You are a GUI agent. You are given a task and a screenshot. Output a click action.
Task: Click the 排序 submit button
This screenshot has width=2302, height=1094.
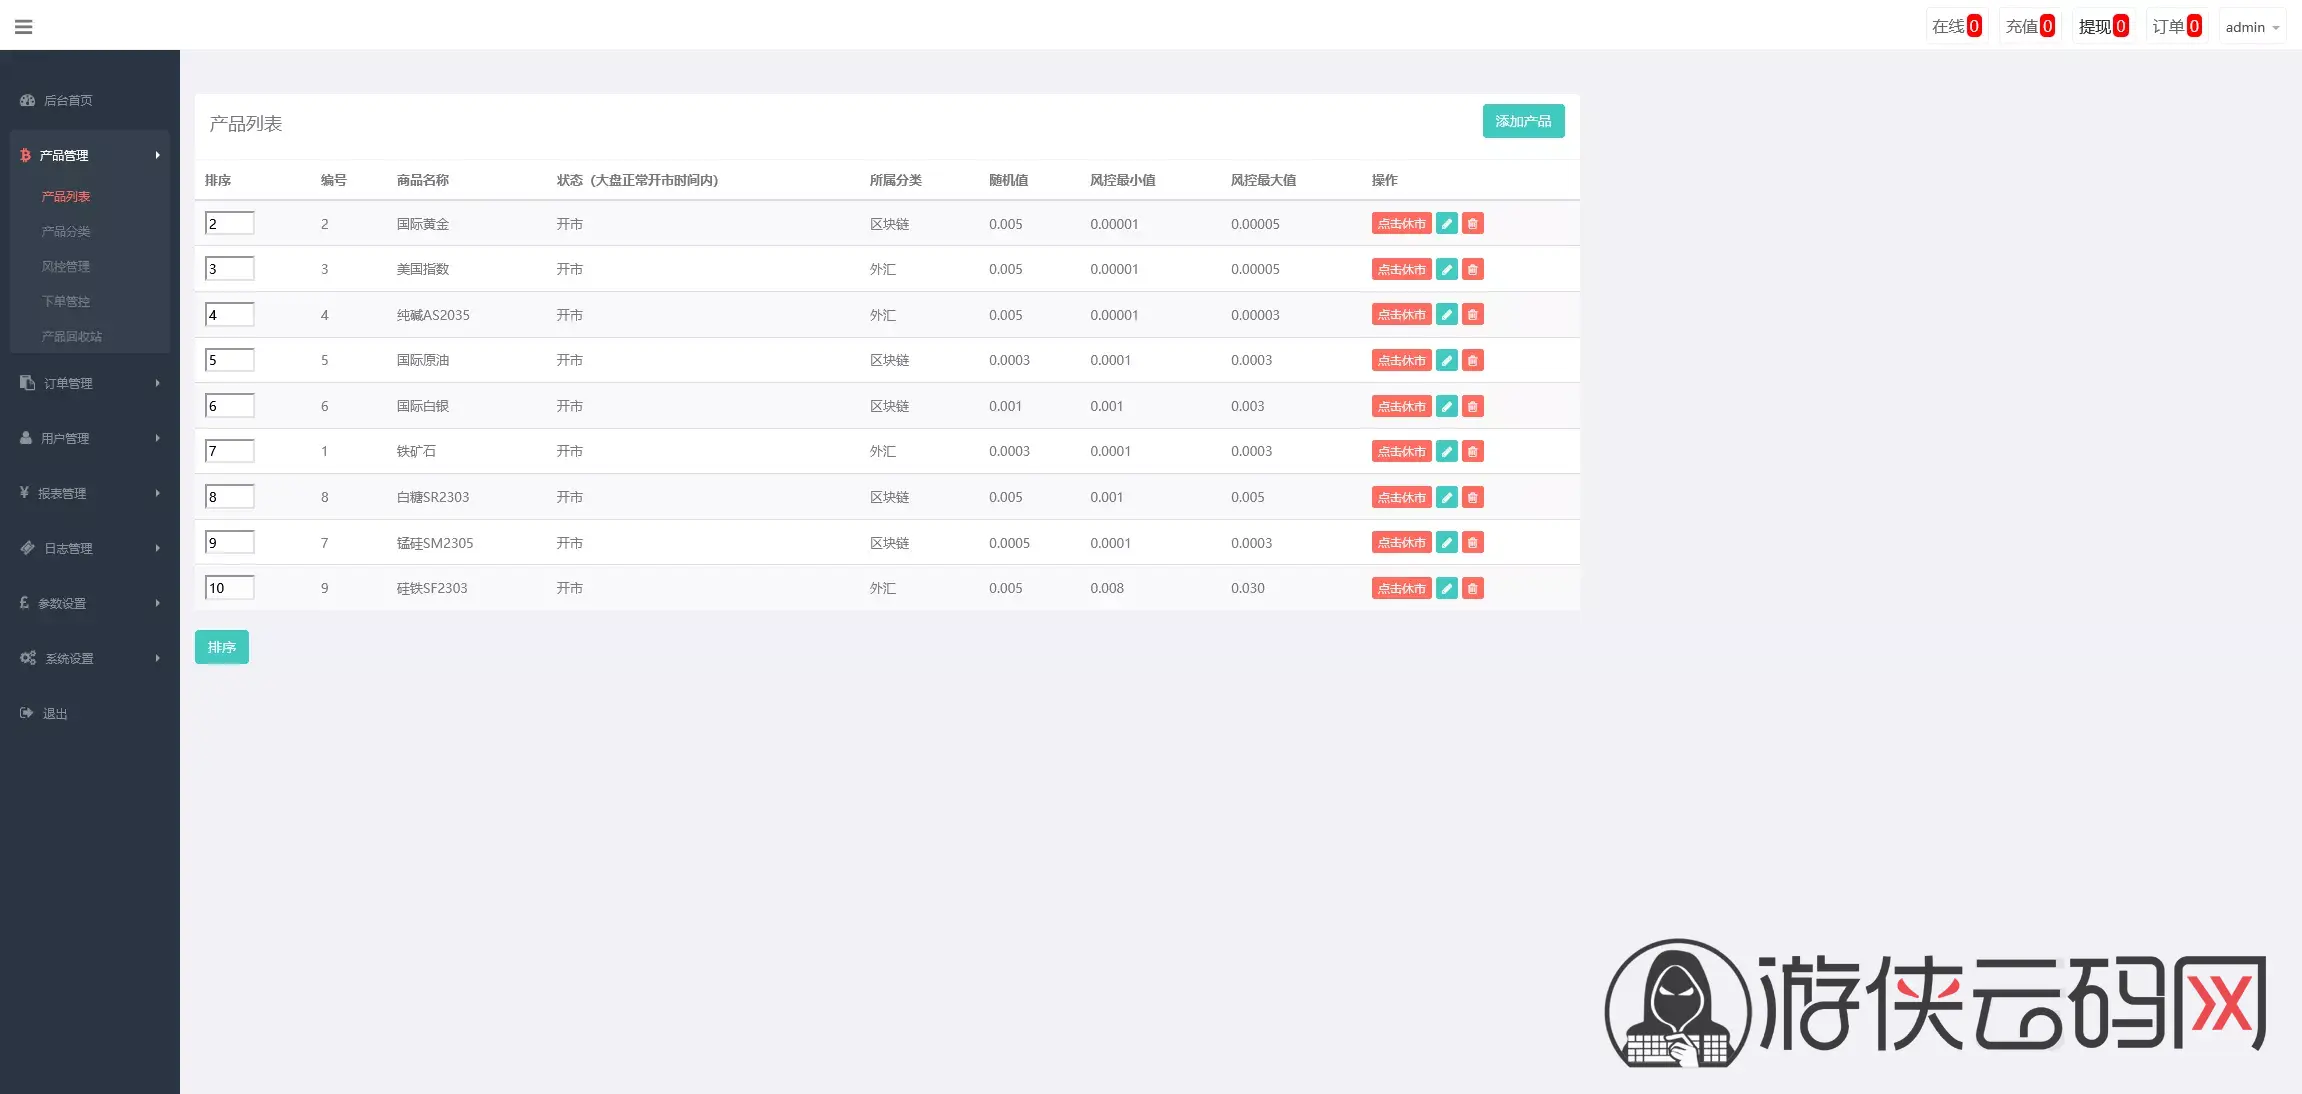point(222,647)
